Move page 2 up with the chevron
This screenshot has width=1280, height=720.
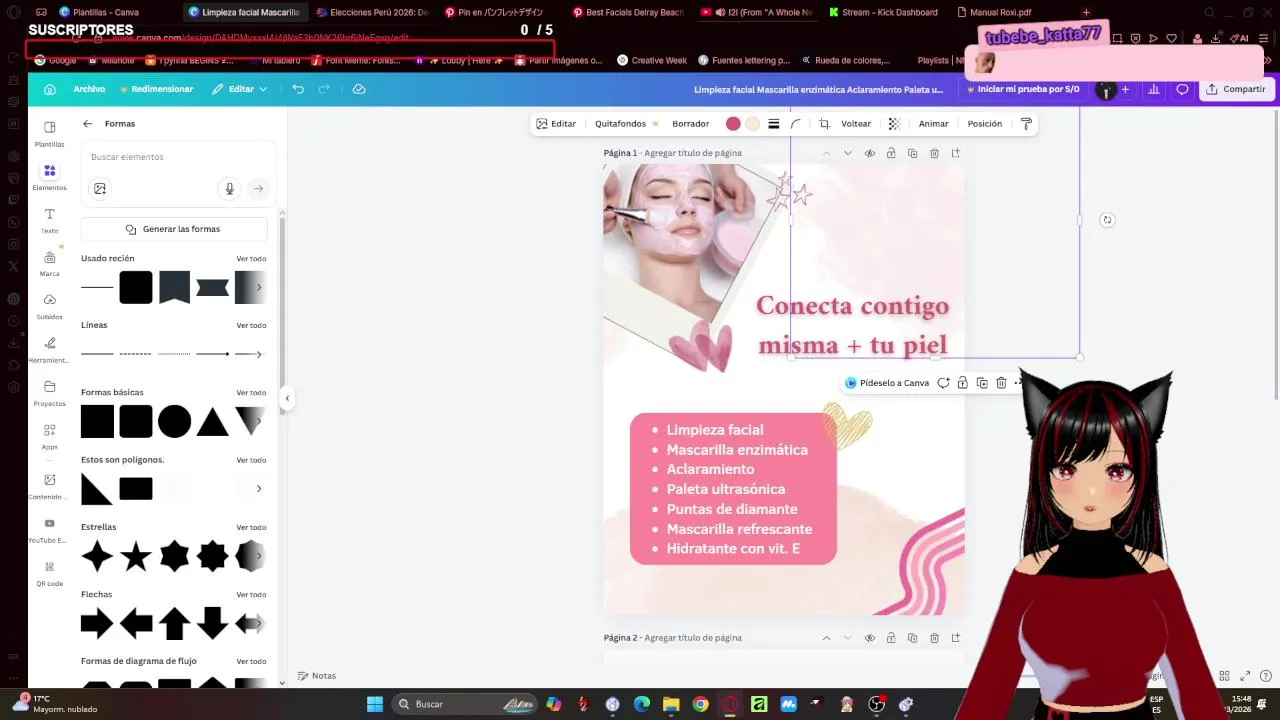826,638
